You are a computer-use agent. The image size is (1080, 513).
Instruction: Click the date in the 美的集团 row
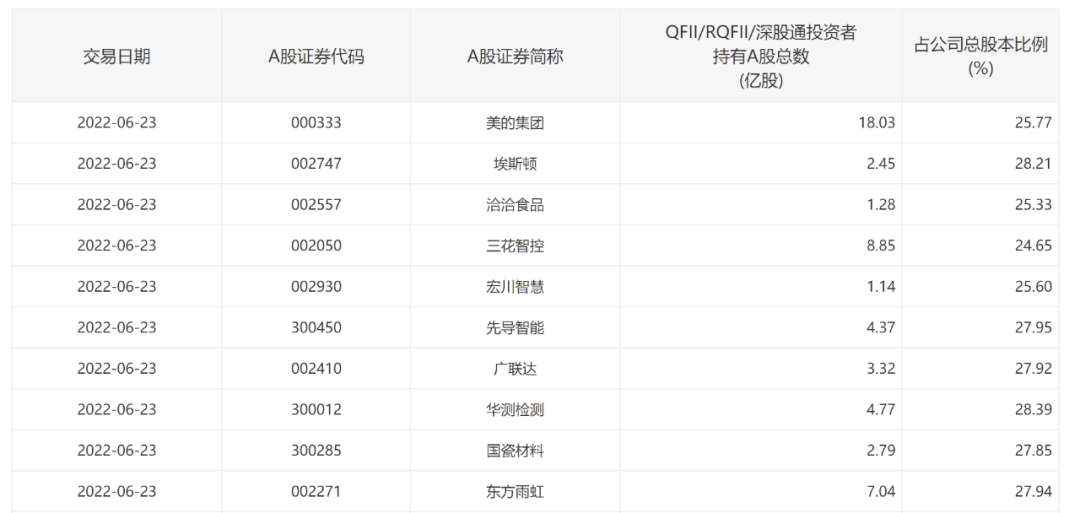pyautogui.click(x=116, y=123)
